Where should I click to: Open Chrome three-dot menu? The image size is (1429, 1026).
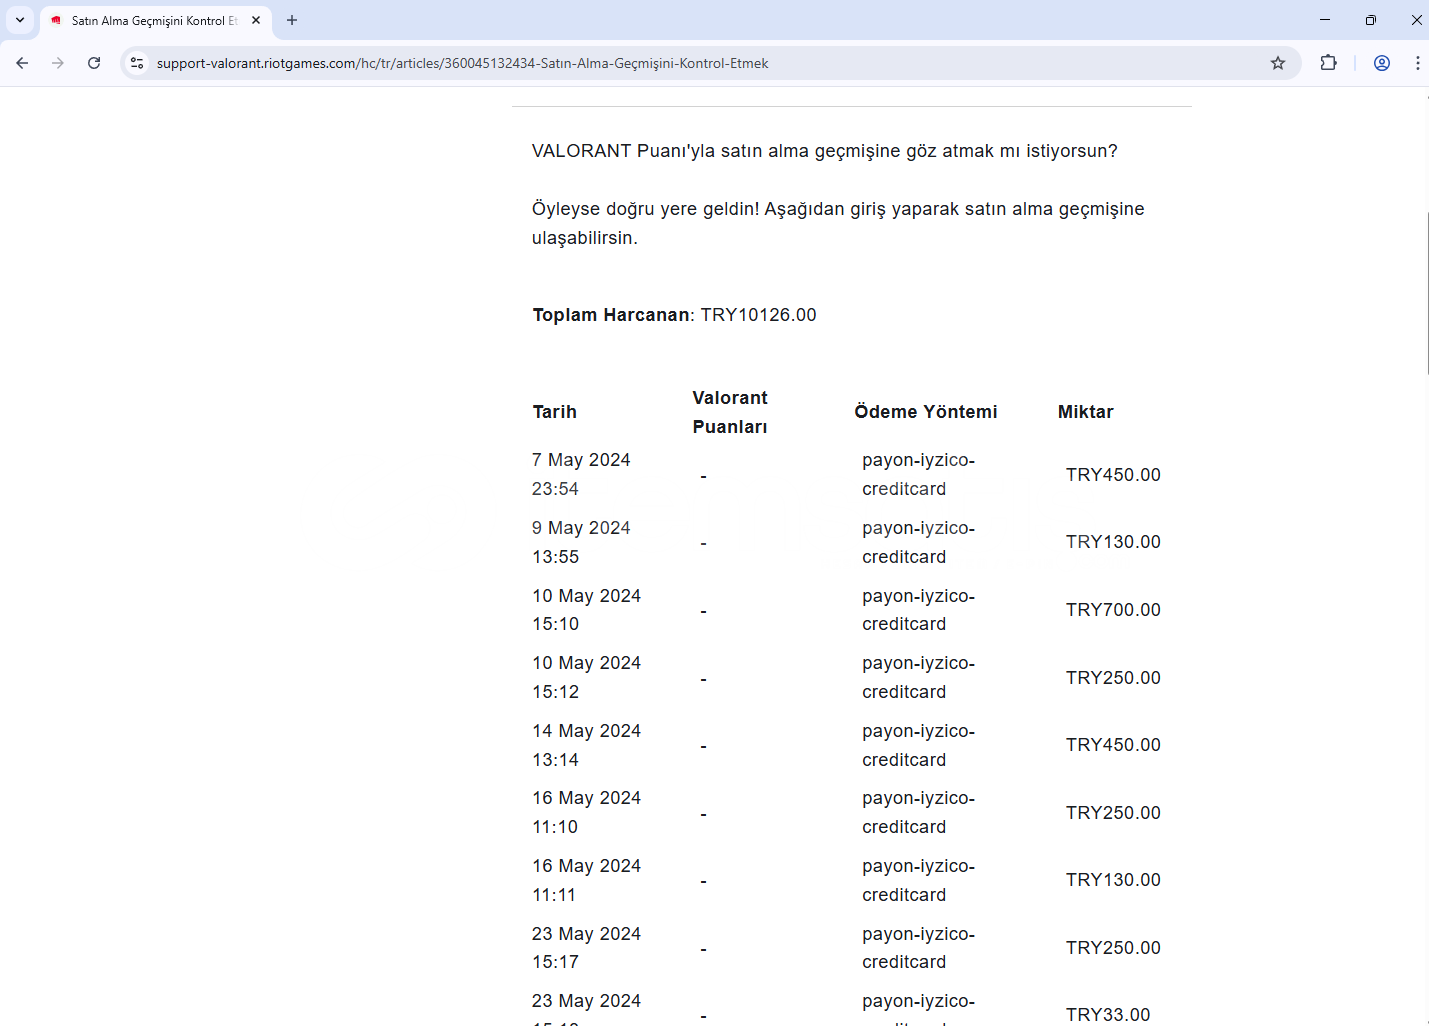pos(1417,63)
